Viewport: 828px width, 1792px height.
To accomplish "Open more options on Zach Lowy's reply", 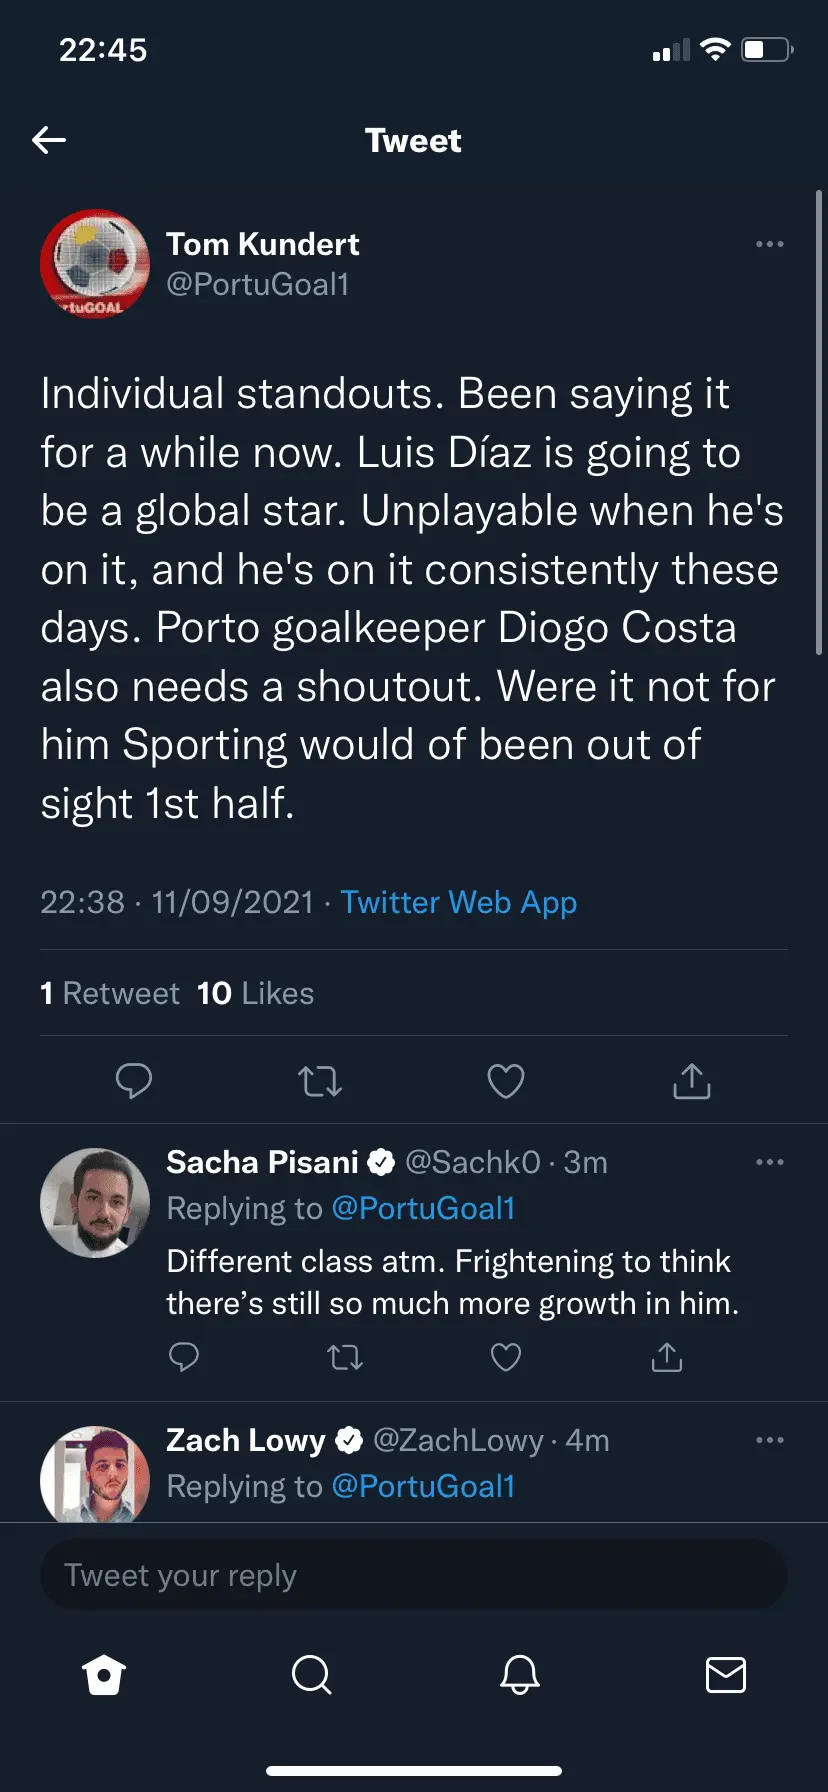I will click(769, 1440).
